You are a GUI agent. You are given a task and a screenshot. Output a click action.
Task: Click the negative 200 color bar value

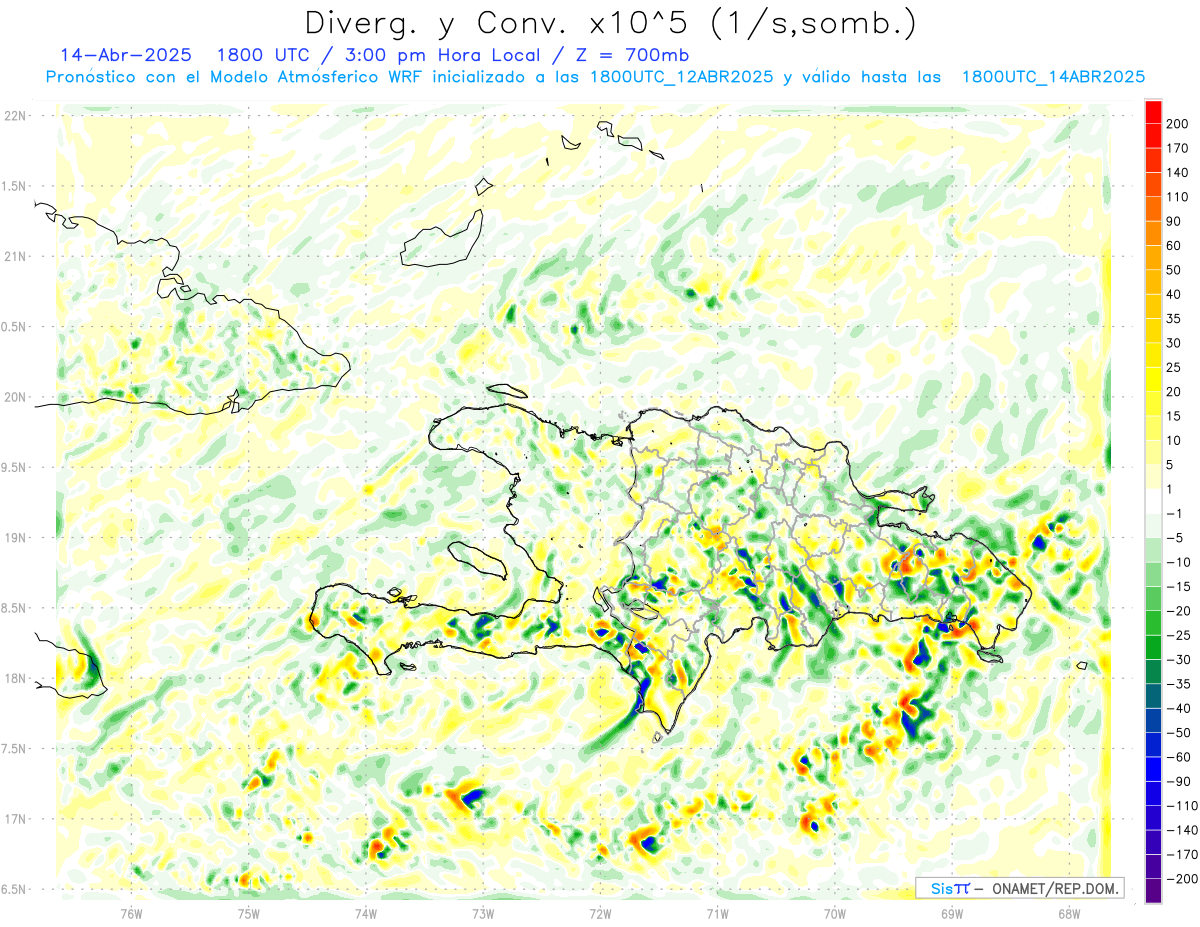(x=1182, y=879)
